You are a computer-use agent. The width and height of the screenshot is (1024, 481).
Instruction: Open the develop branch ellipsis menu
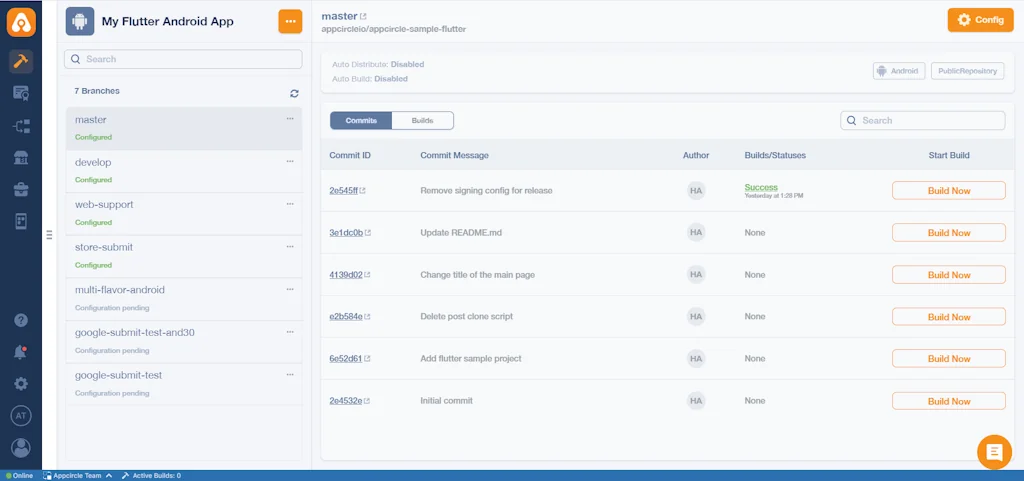290,161
